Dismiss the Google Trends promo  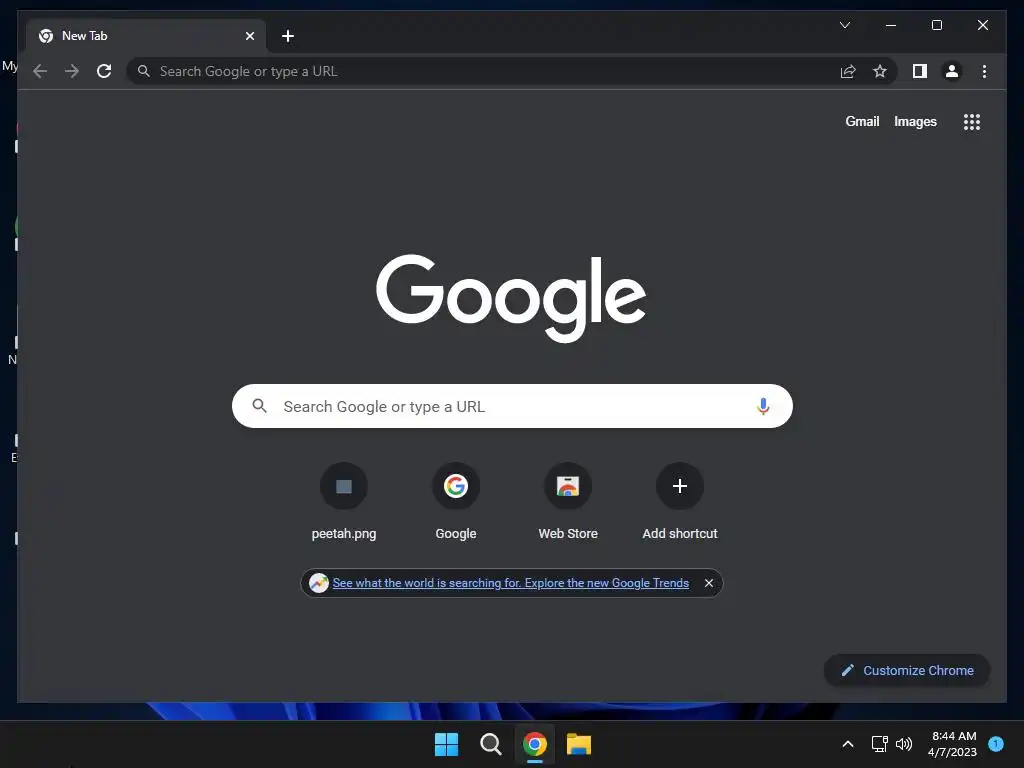point(709,583)
